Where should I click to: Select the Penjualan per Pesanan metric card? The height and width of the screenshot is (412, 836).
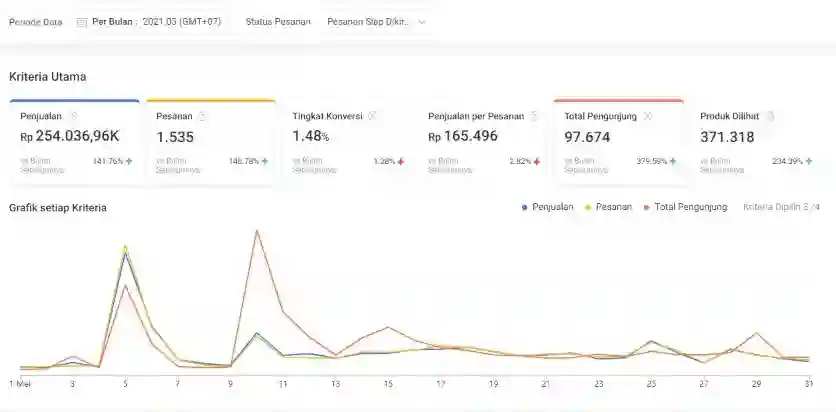[483, 142]
